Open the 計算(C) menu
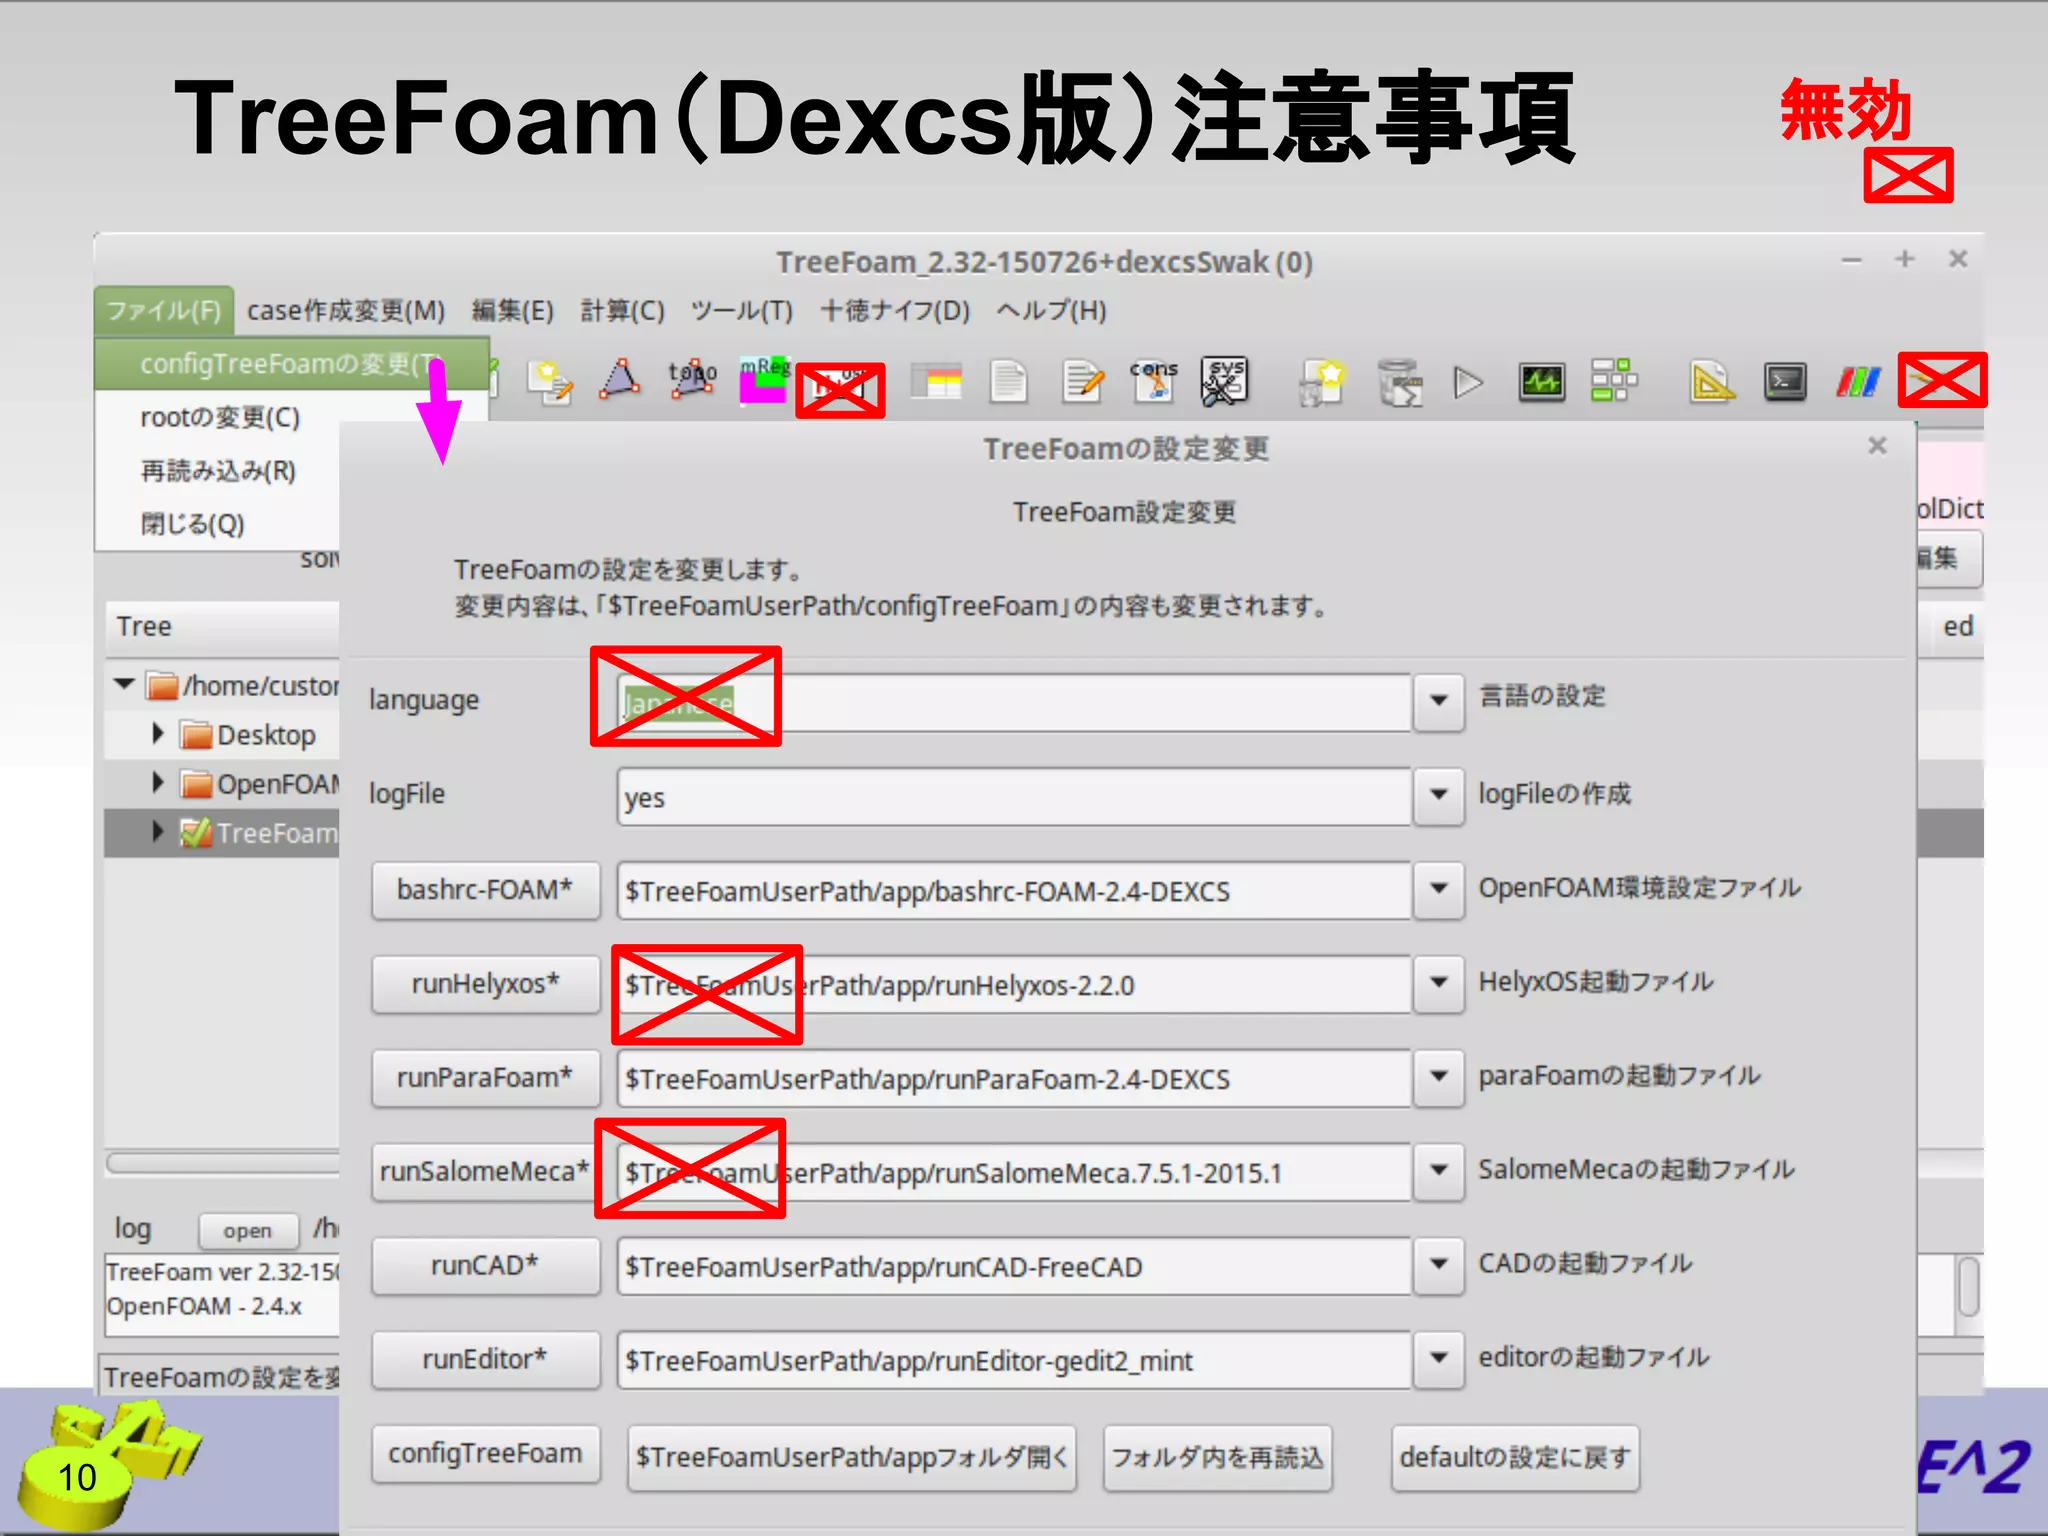The image size is (2048, 1536). [623, 311]
